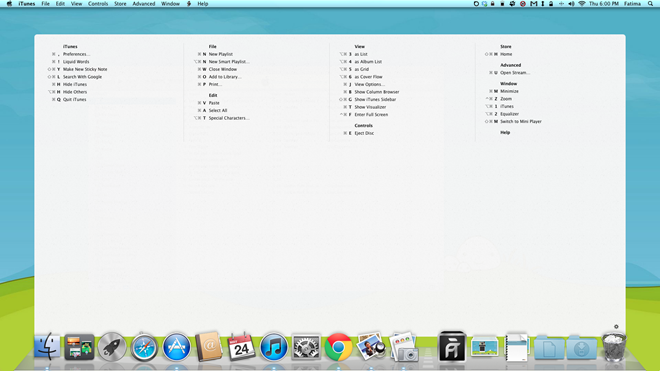Click 'Switch to Mini Player' entry
Viewport: 660px width, 371px height.
coord(521,122)
